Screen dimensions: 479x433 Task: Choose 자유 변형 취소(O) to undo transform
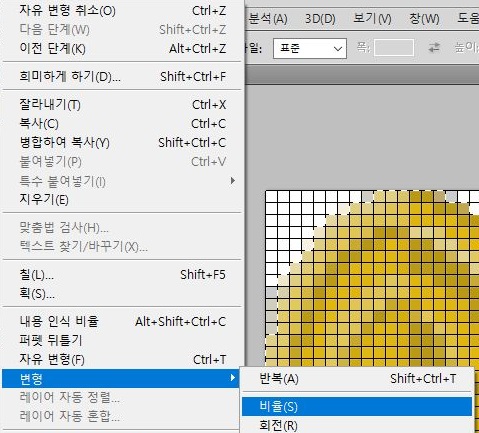coord(122,11)
